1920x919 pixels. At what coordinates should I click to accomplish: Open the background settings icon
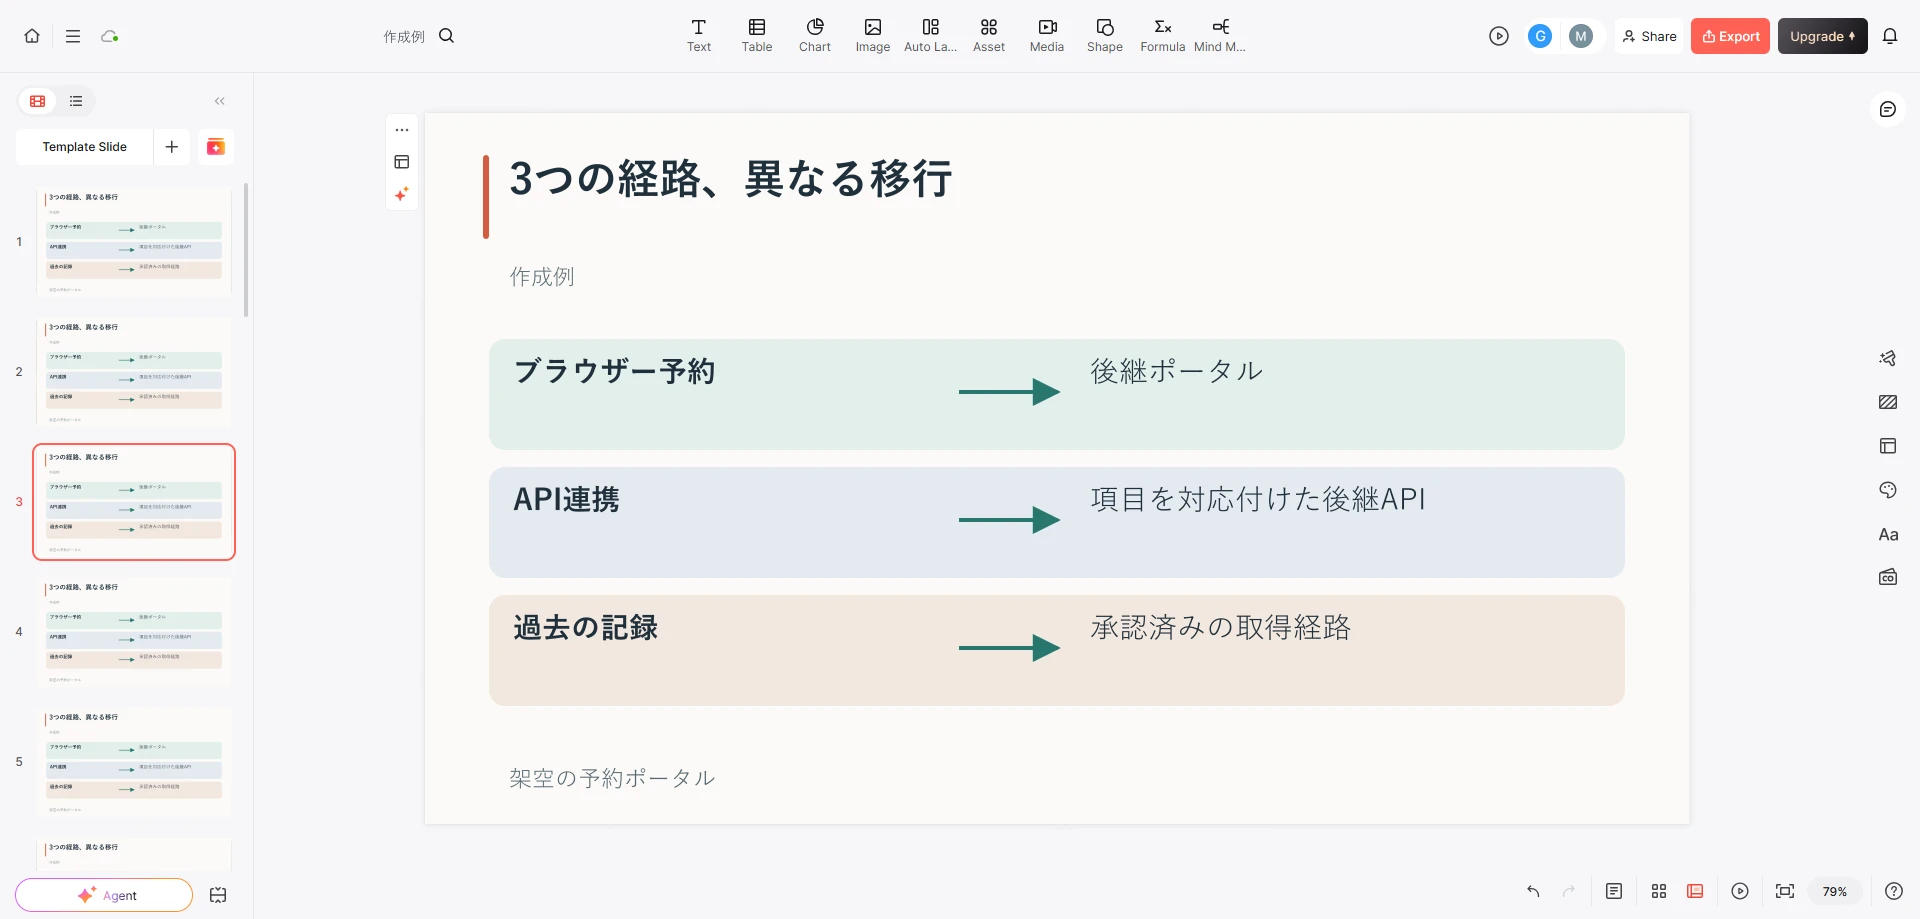[x=1888, y=402]
